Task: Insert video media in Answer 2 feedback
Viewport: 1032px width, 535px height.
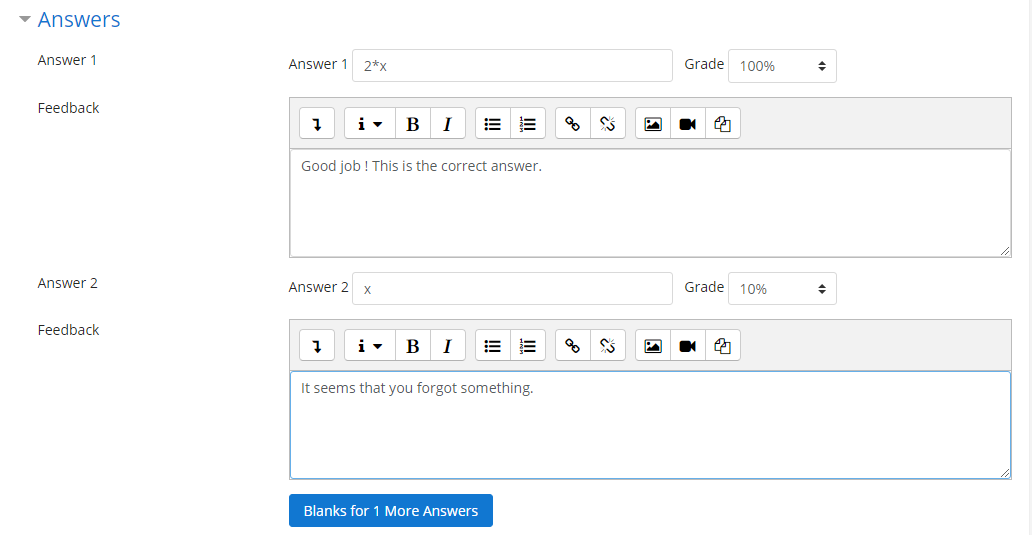Action: pos(687,346)
